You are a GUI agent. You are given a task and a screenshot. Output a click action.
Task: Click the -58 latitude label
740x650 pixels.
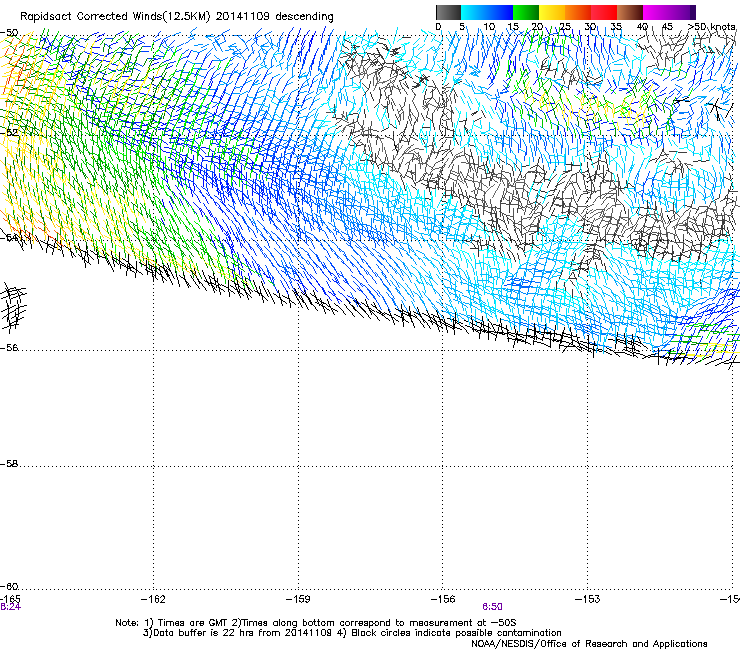9,464
